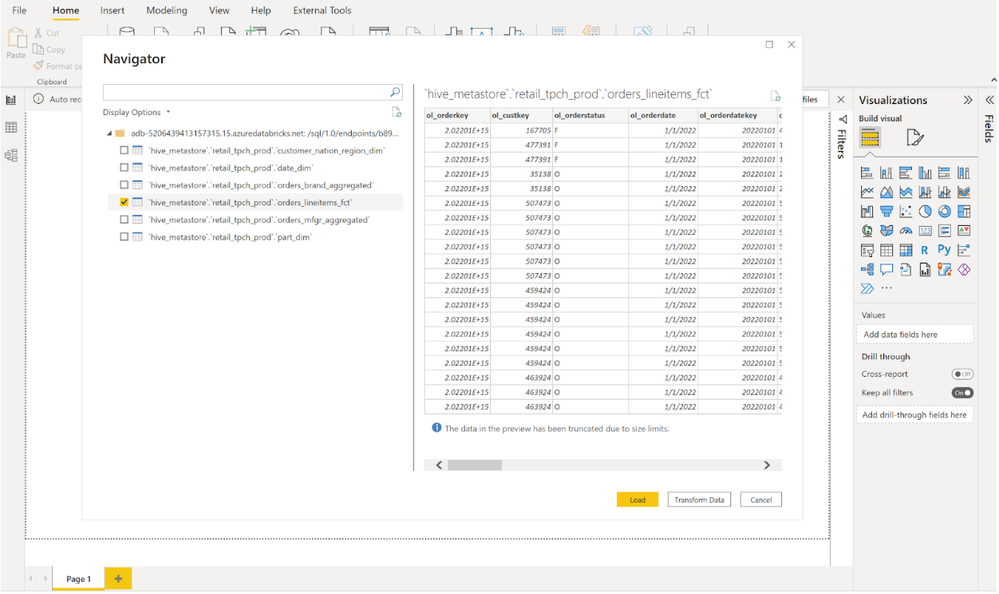Switch to the View ribbon tab
The image size is (999, 594).
219,10
